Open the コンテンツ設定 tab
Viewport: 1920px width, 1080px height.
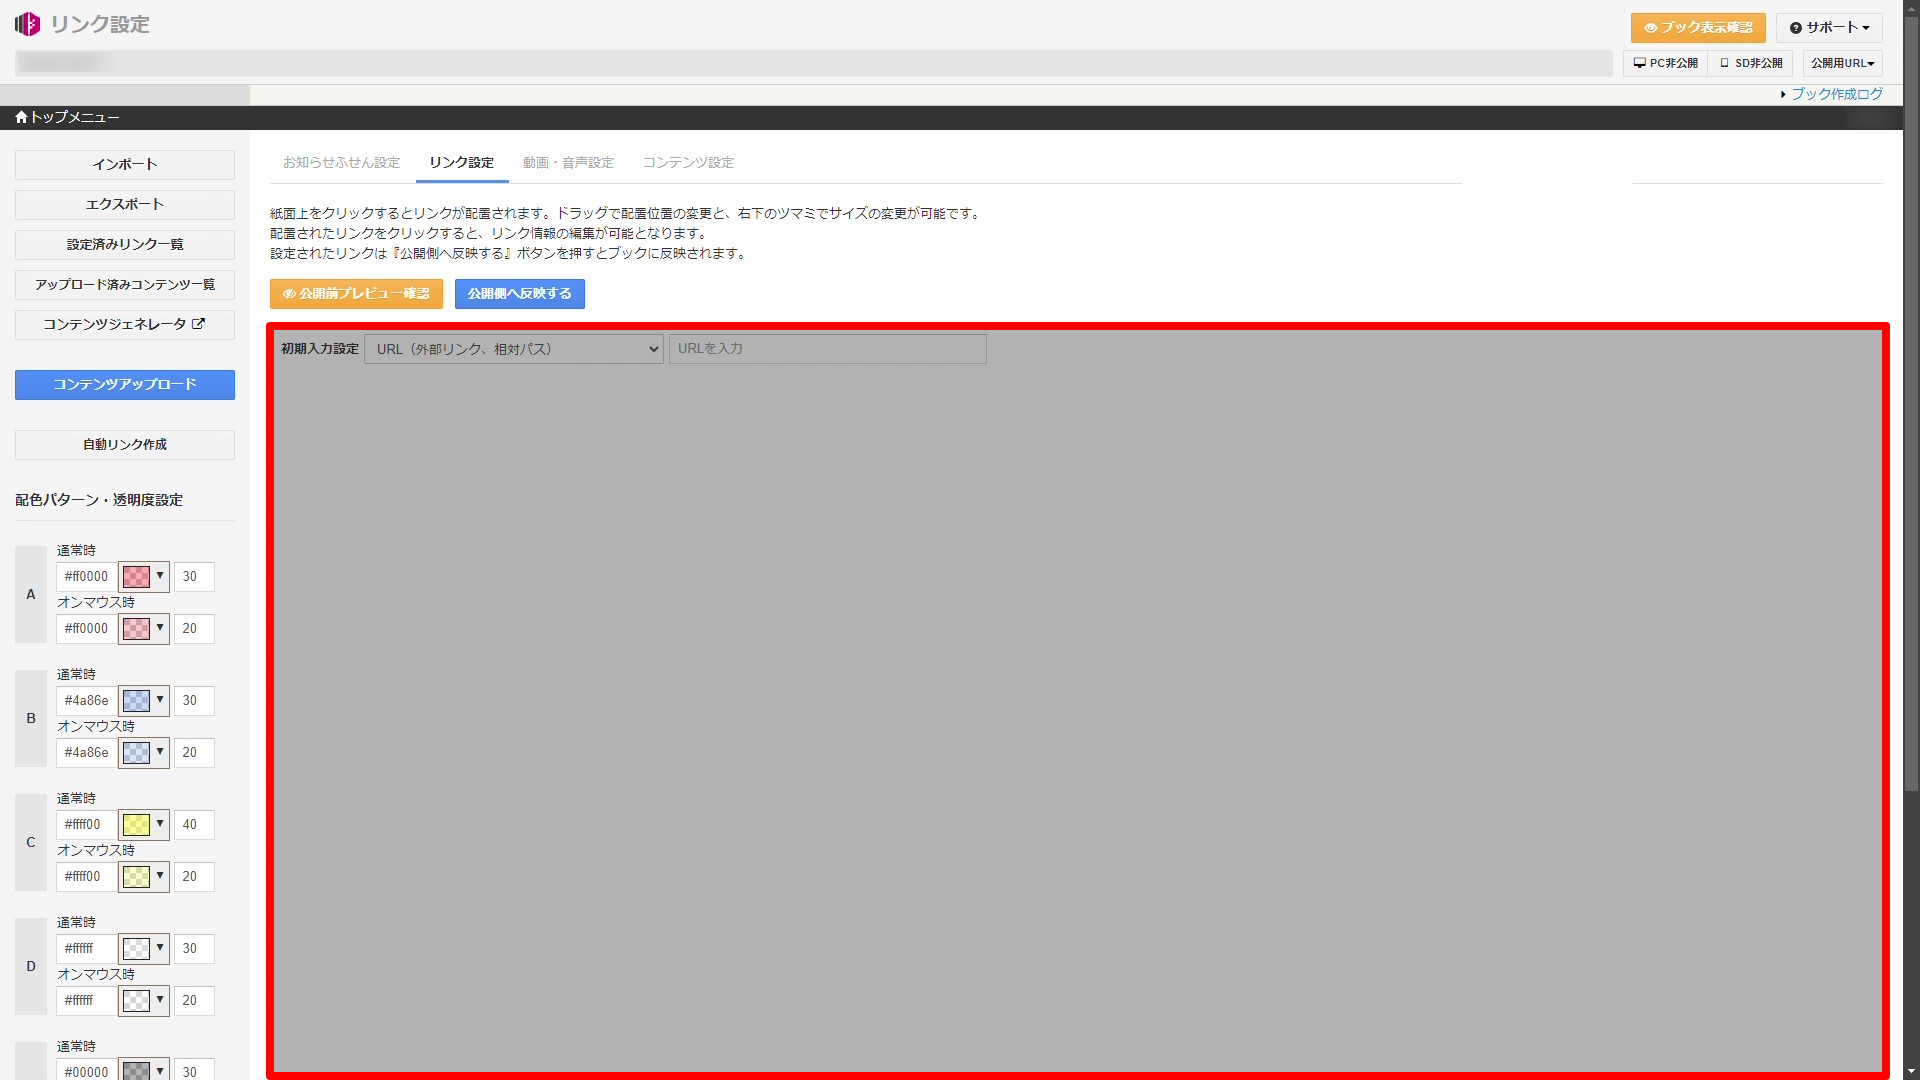click(x=687, y=162)
